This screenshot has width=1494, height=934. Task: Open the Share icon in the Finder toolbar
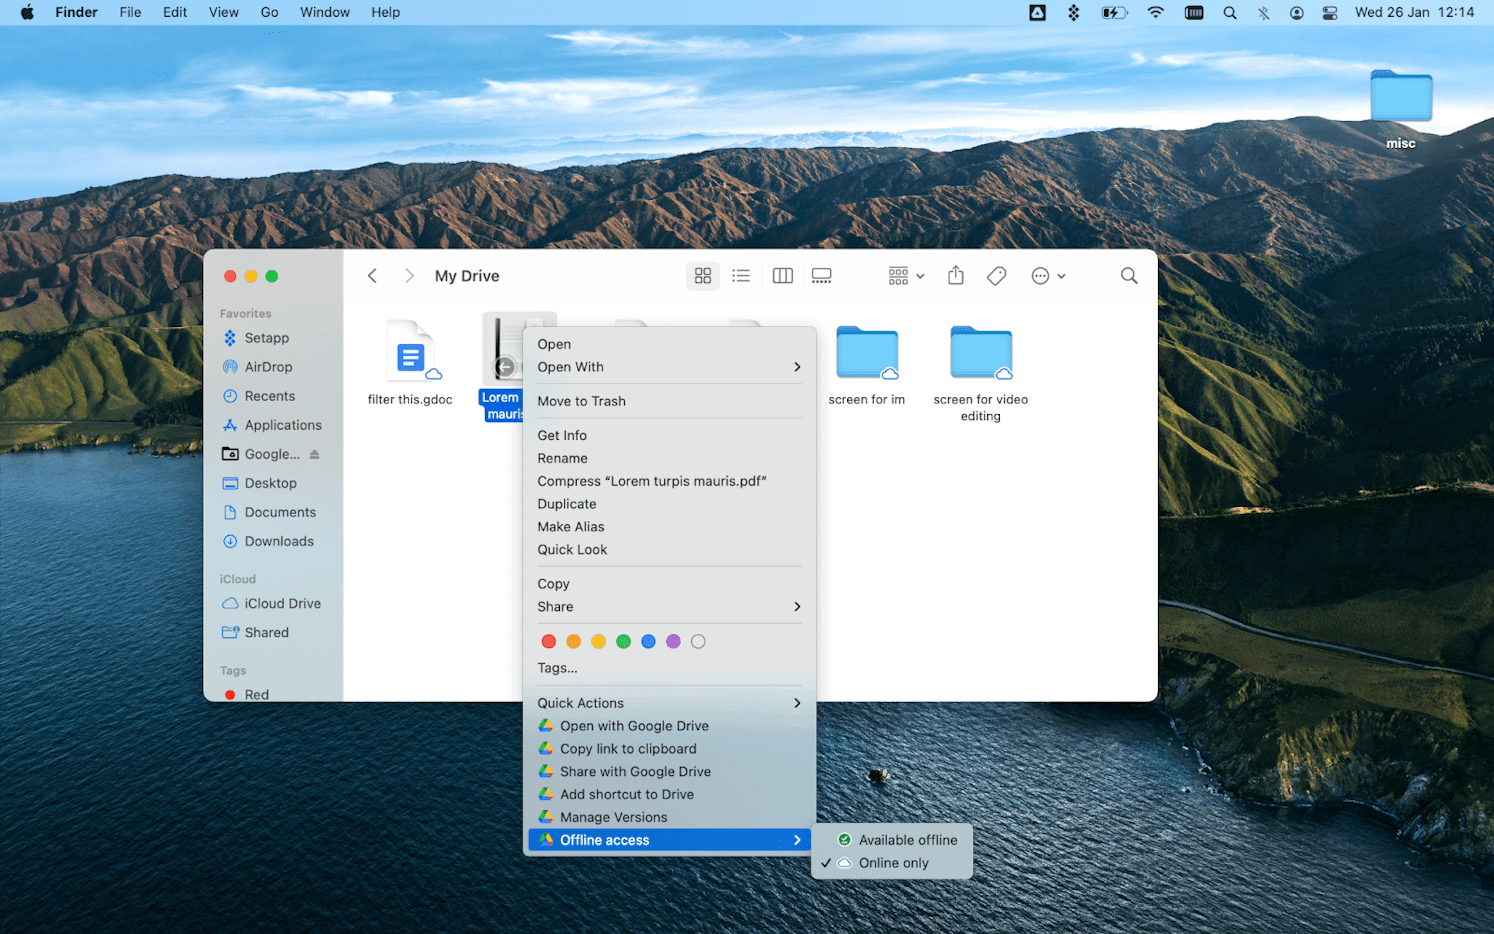955,275
